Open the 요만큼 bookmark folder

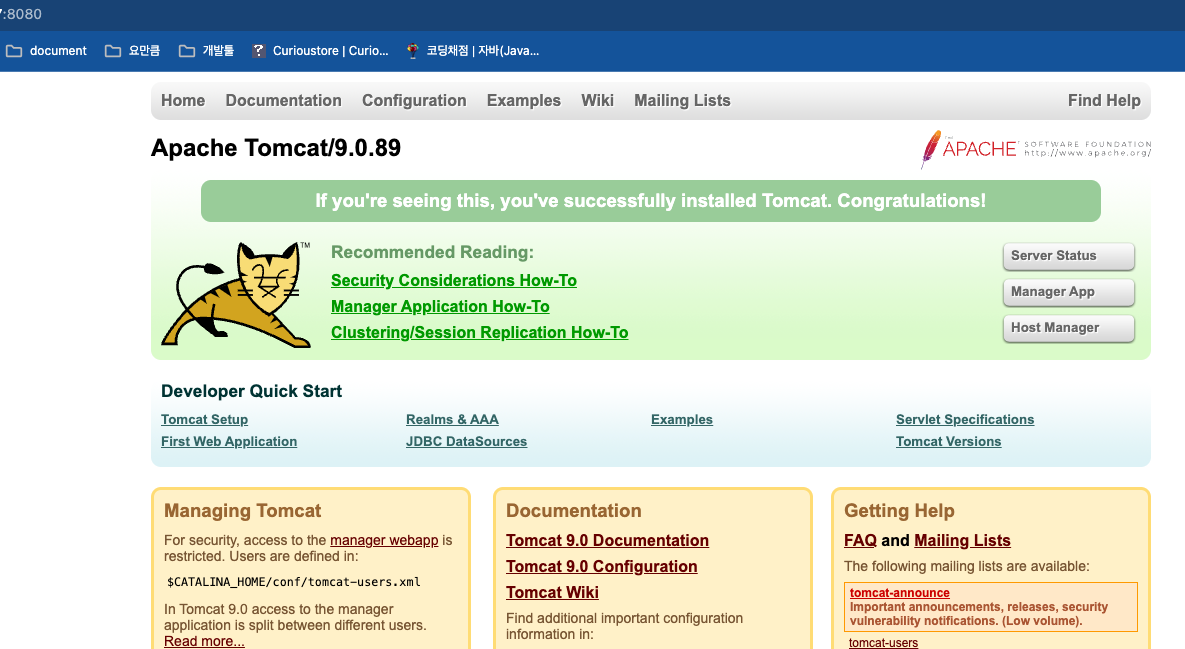[x=132, y=51]
